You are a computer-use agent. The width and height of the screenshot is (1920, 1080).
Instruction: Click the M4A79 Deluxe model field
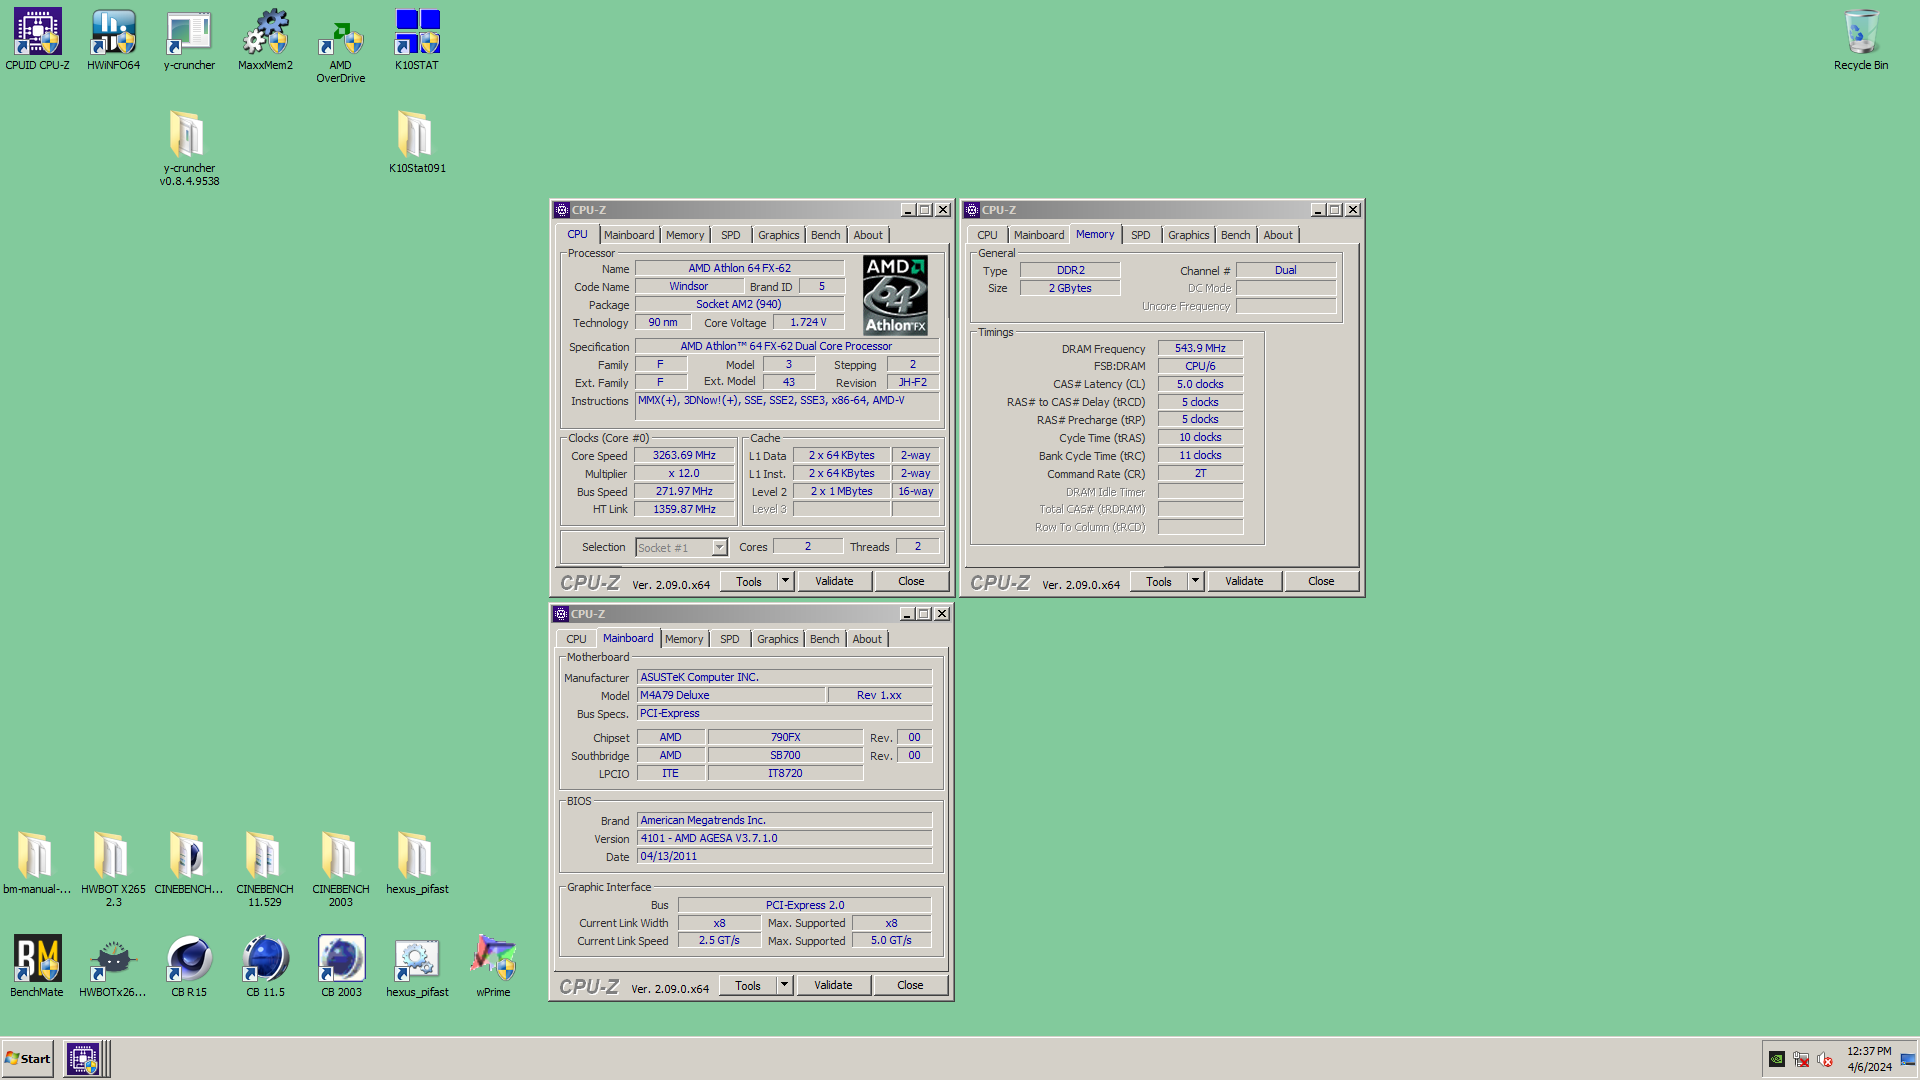(731, 695)
